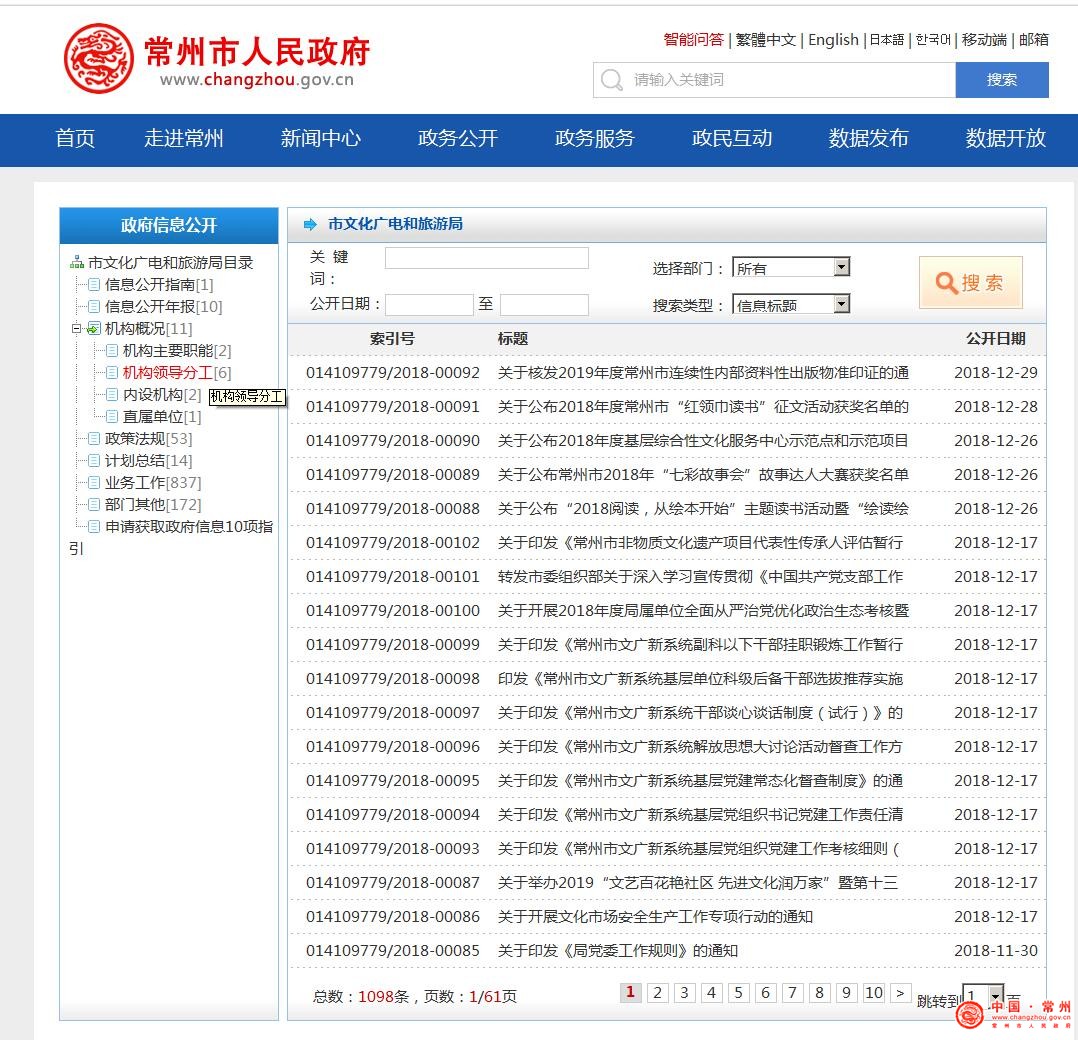Open the 政务公开 navigation menu
Image resolution: width=1078 pixels, height=1040 pixels.
point(457,139)
